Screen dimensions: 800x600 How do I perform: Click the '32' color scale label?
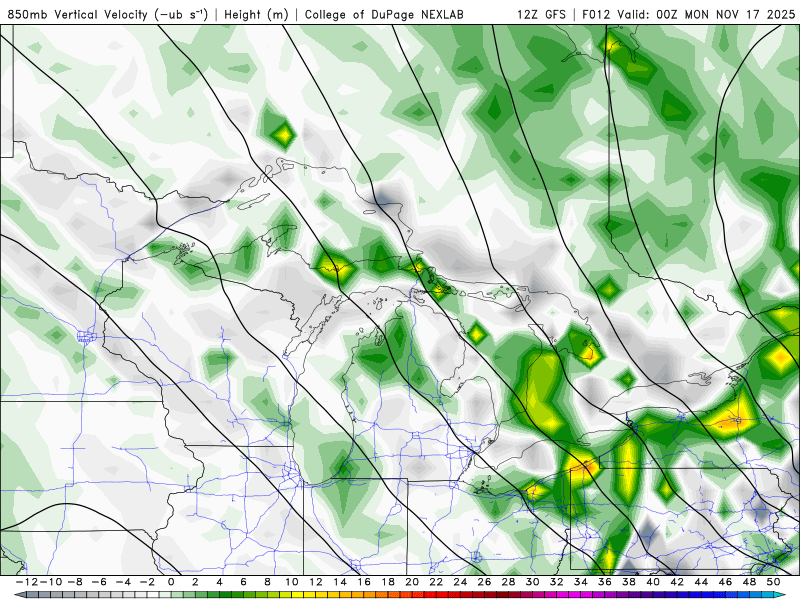(557, 582)
